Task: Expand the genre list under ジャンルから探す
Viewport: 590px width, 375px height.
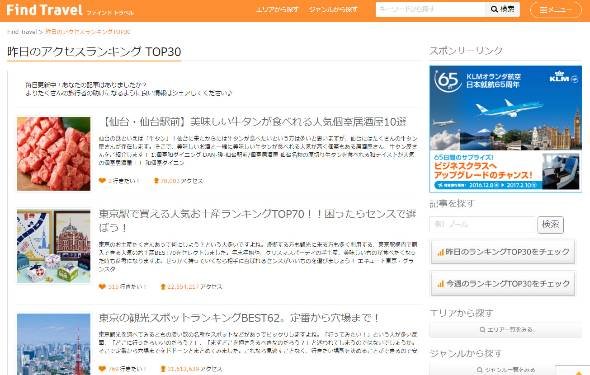Action: [x=506, y=370]
